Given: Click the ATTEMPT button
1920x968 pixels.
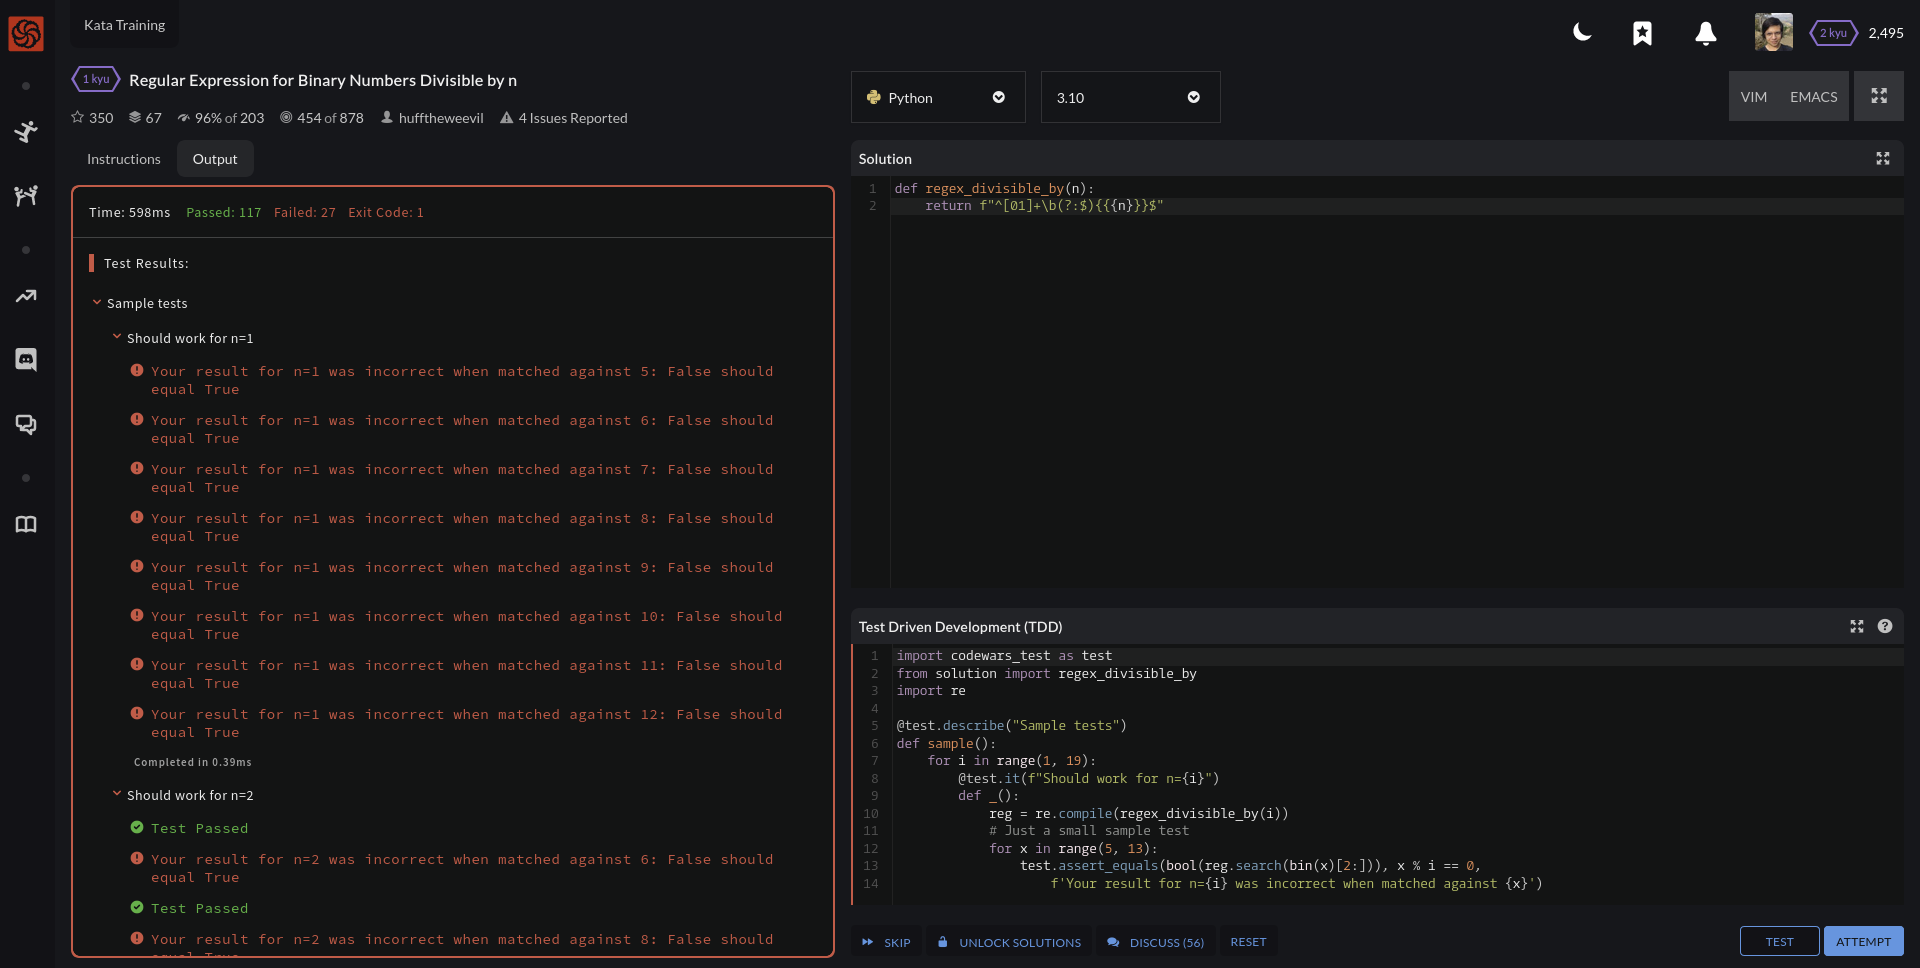Looking at the screenshot, I should point(1863,942).
